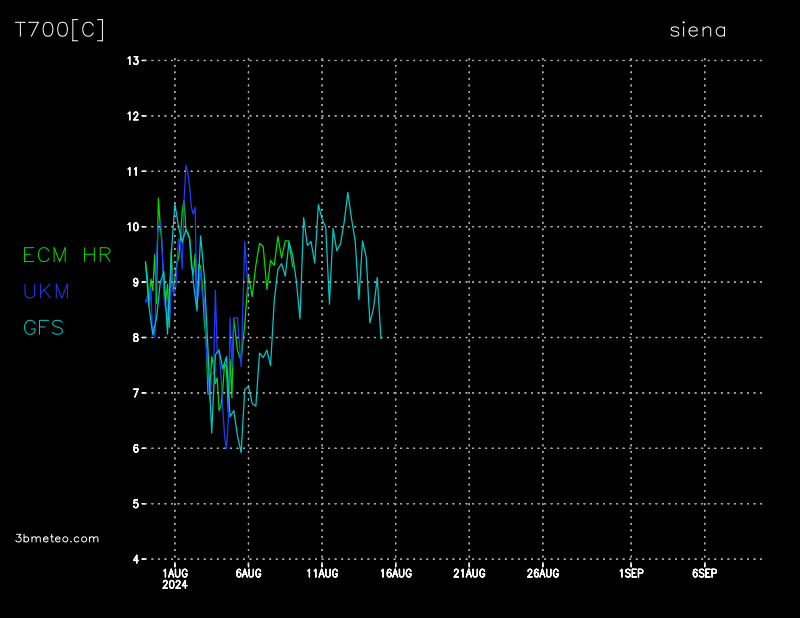The height and width of the screenshot is (618, 800).
Task: Click the ECM HR legend entry
Action: click(x=67, y=255)
